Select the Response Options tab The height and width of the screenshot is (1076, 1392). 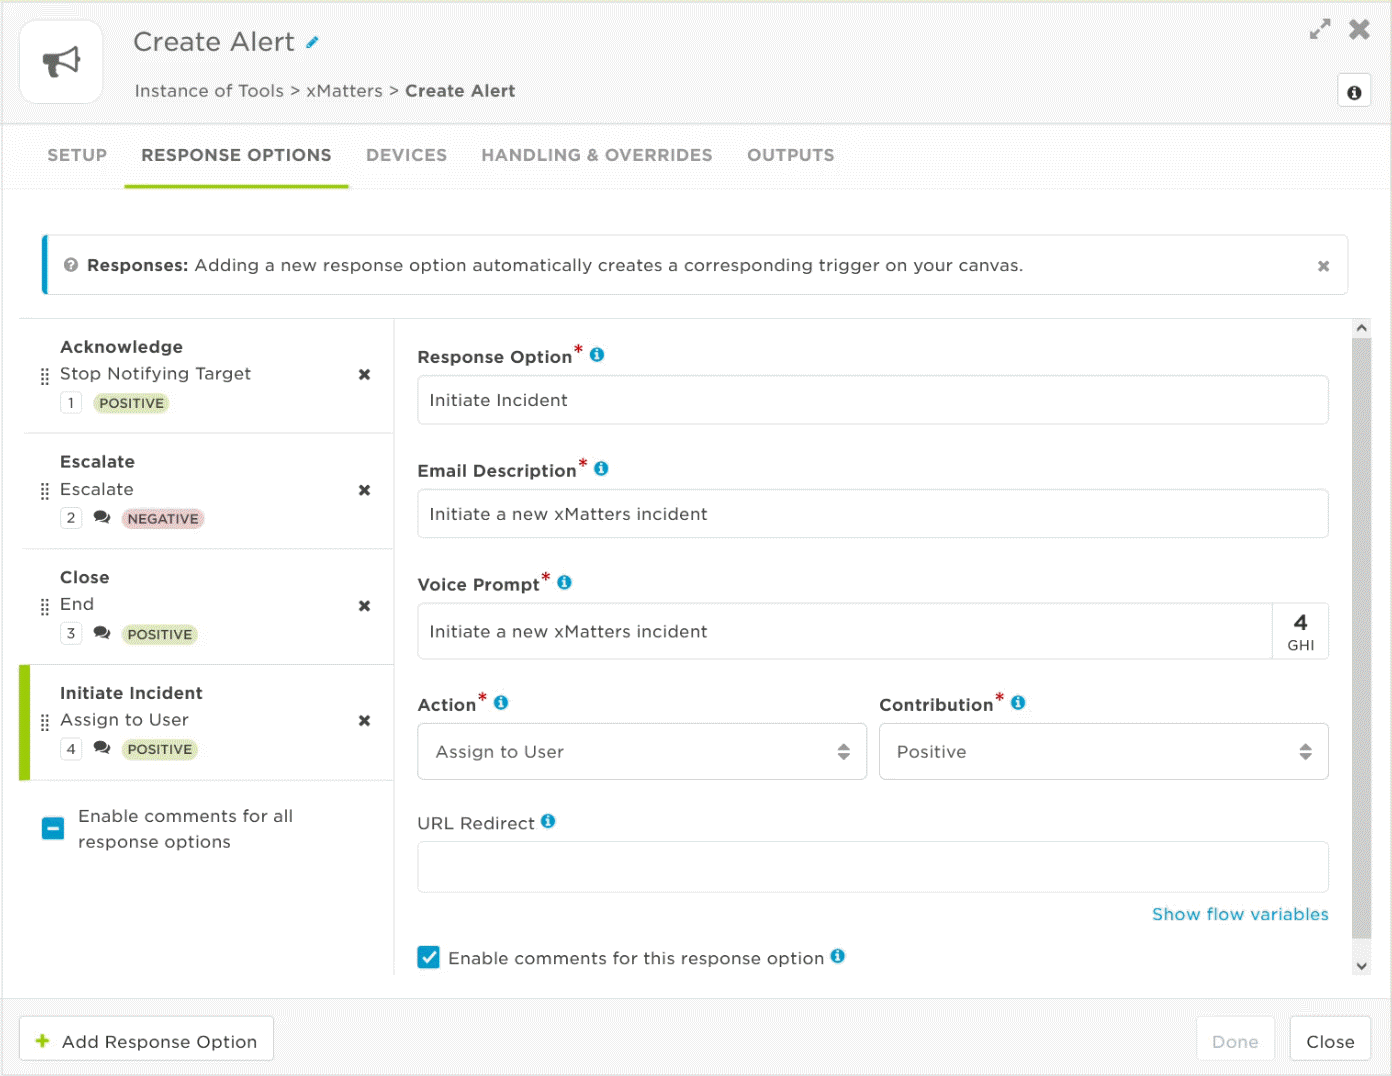[x=236, y=155]
